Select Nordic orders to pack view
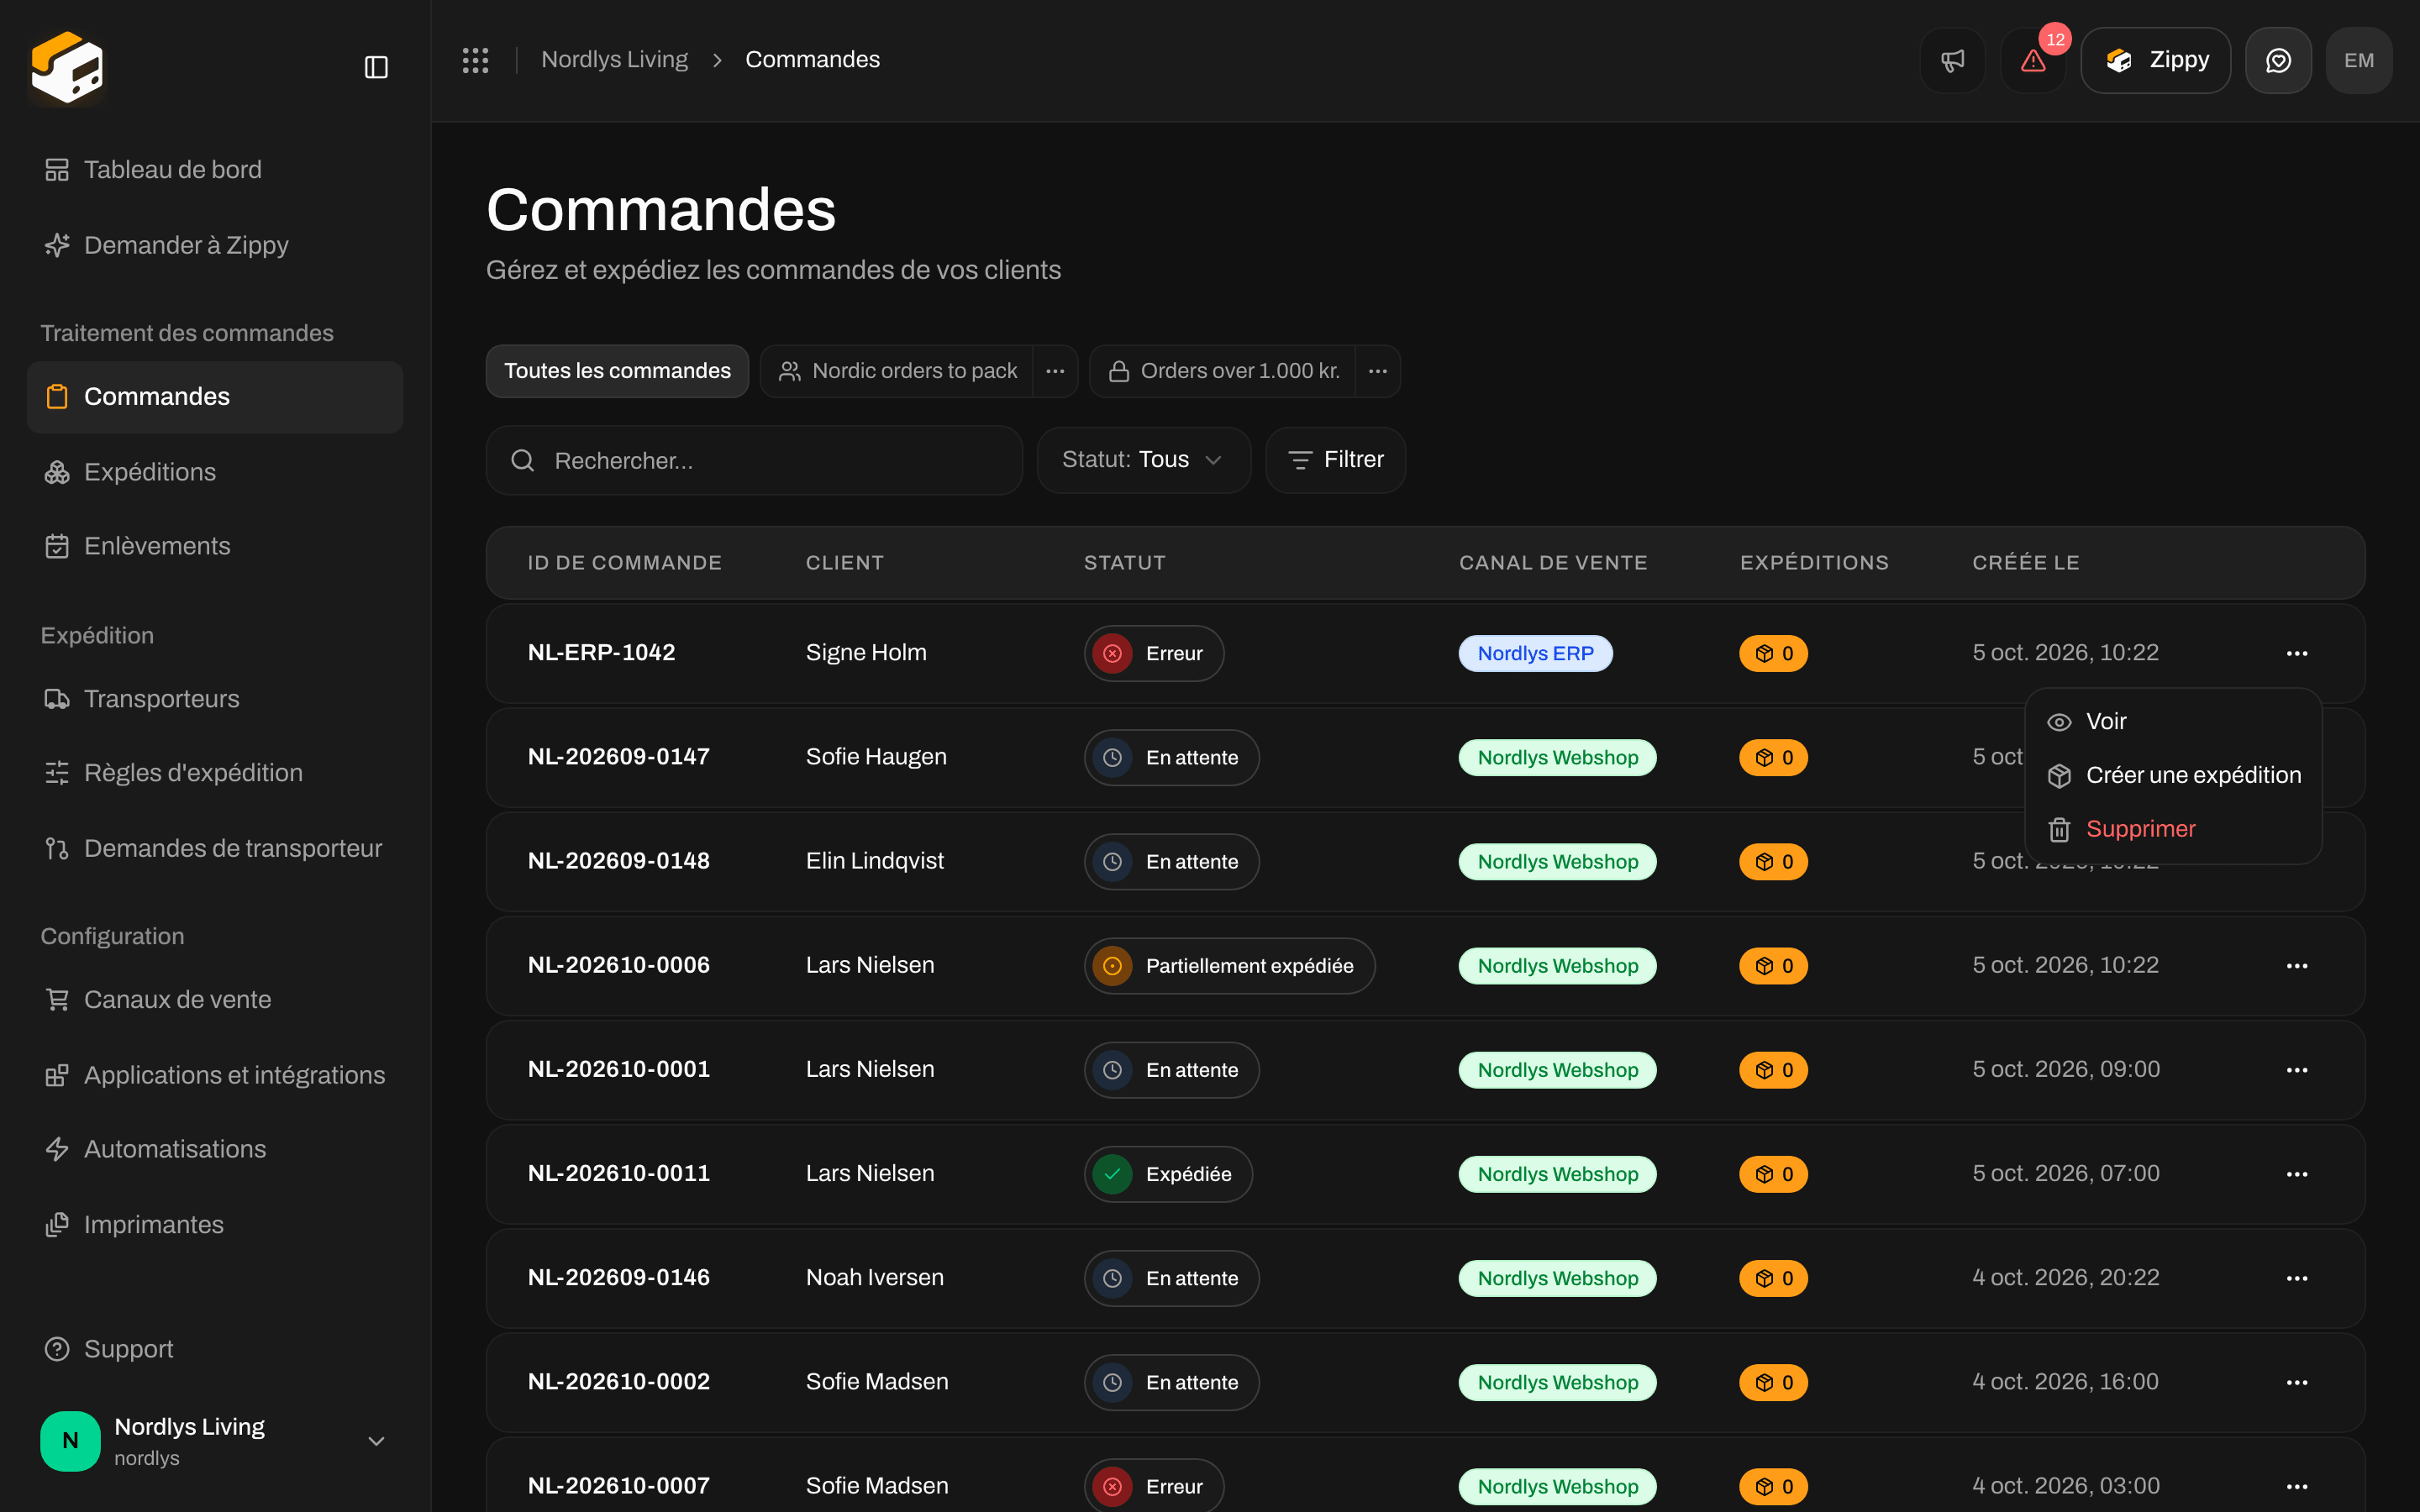2420x1512 pixels. point(897,371)
